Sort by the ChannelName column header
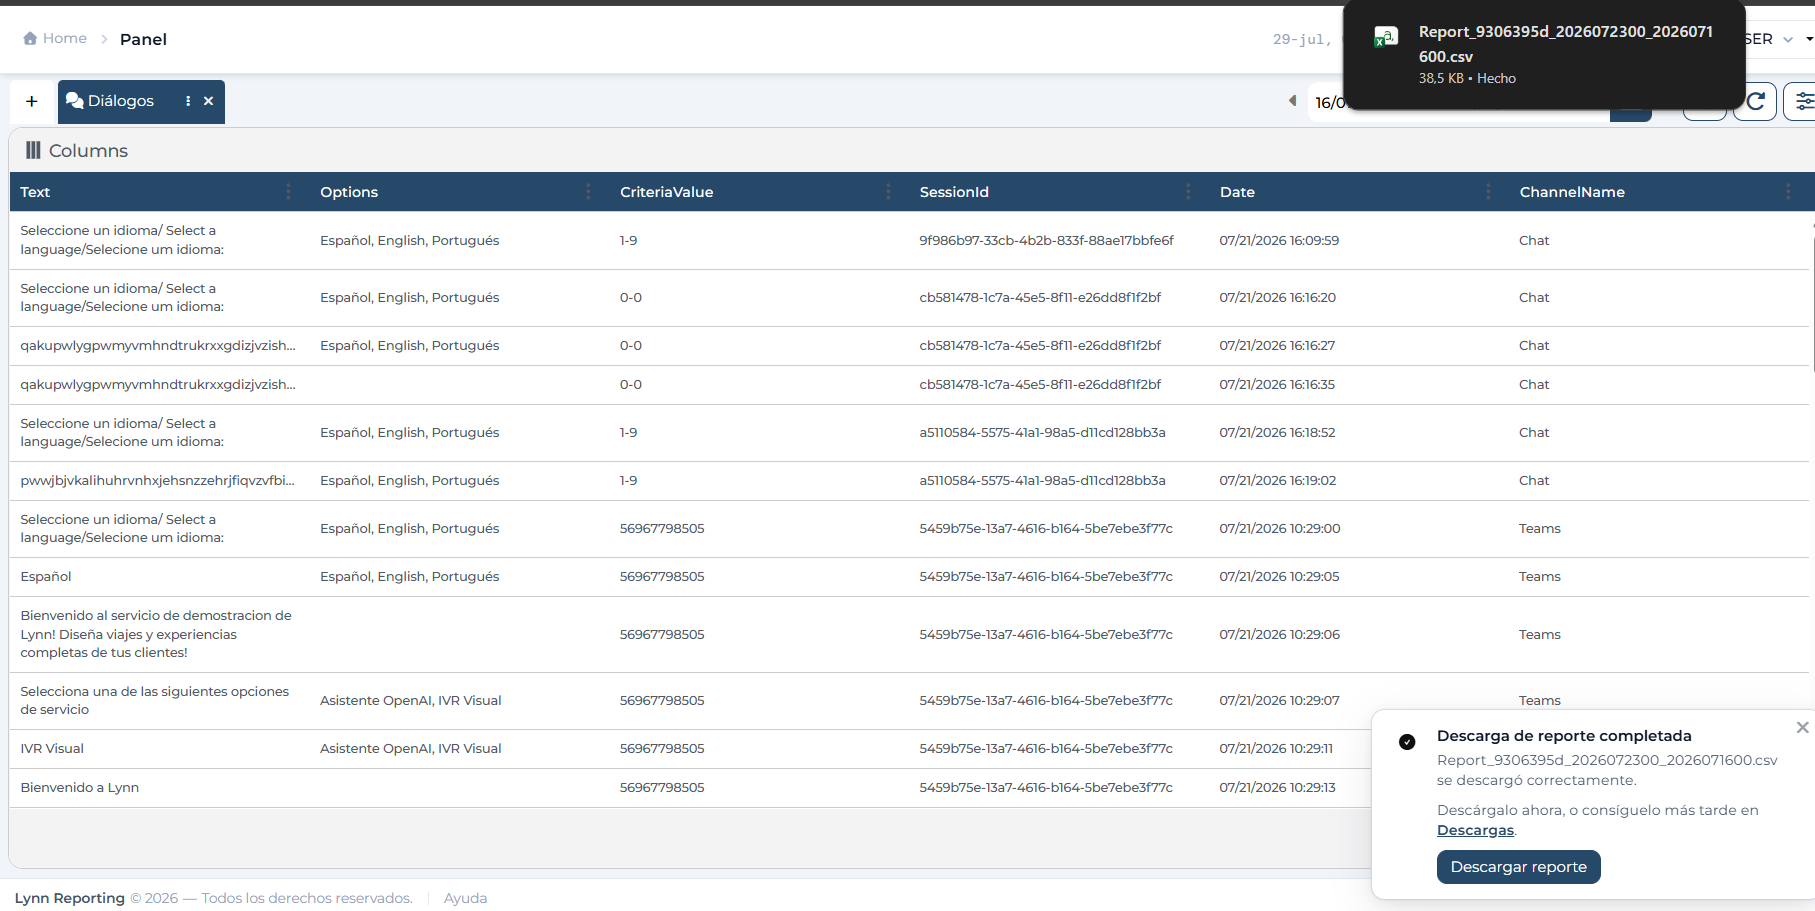This screenshot has width=1815, height=911. click(1572, 192)
